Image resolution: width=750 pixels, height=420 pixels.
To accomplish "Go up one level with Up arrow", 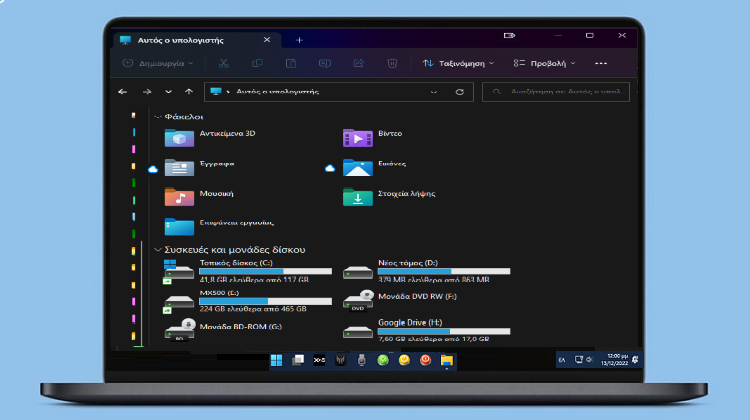I will [190, 91].
